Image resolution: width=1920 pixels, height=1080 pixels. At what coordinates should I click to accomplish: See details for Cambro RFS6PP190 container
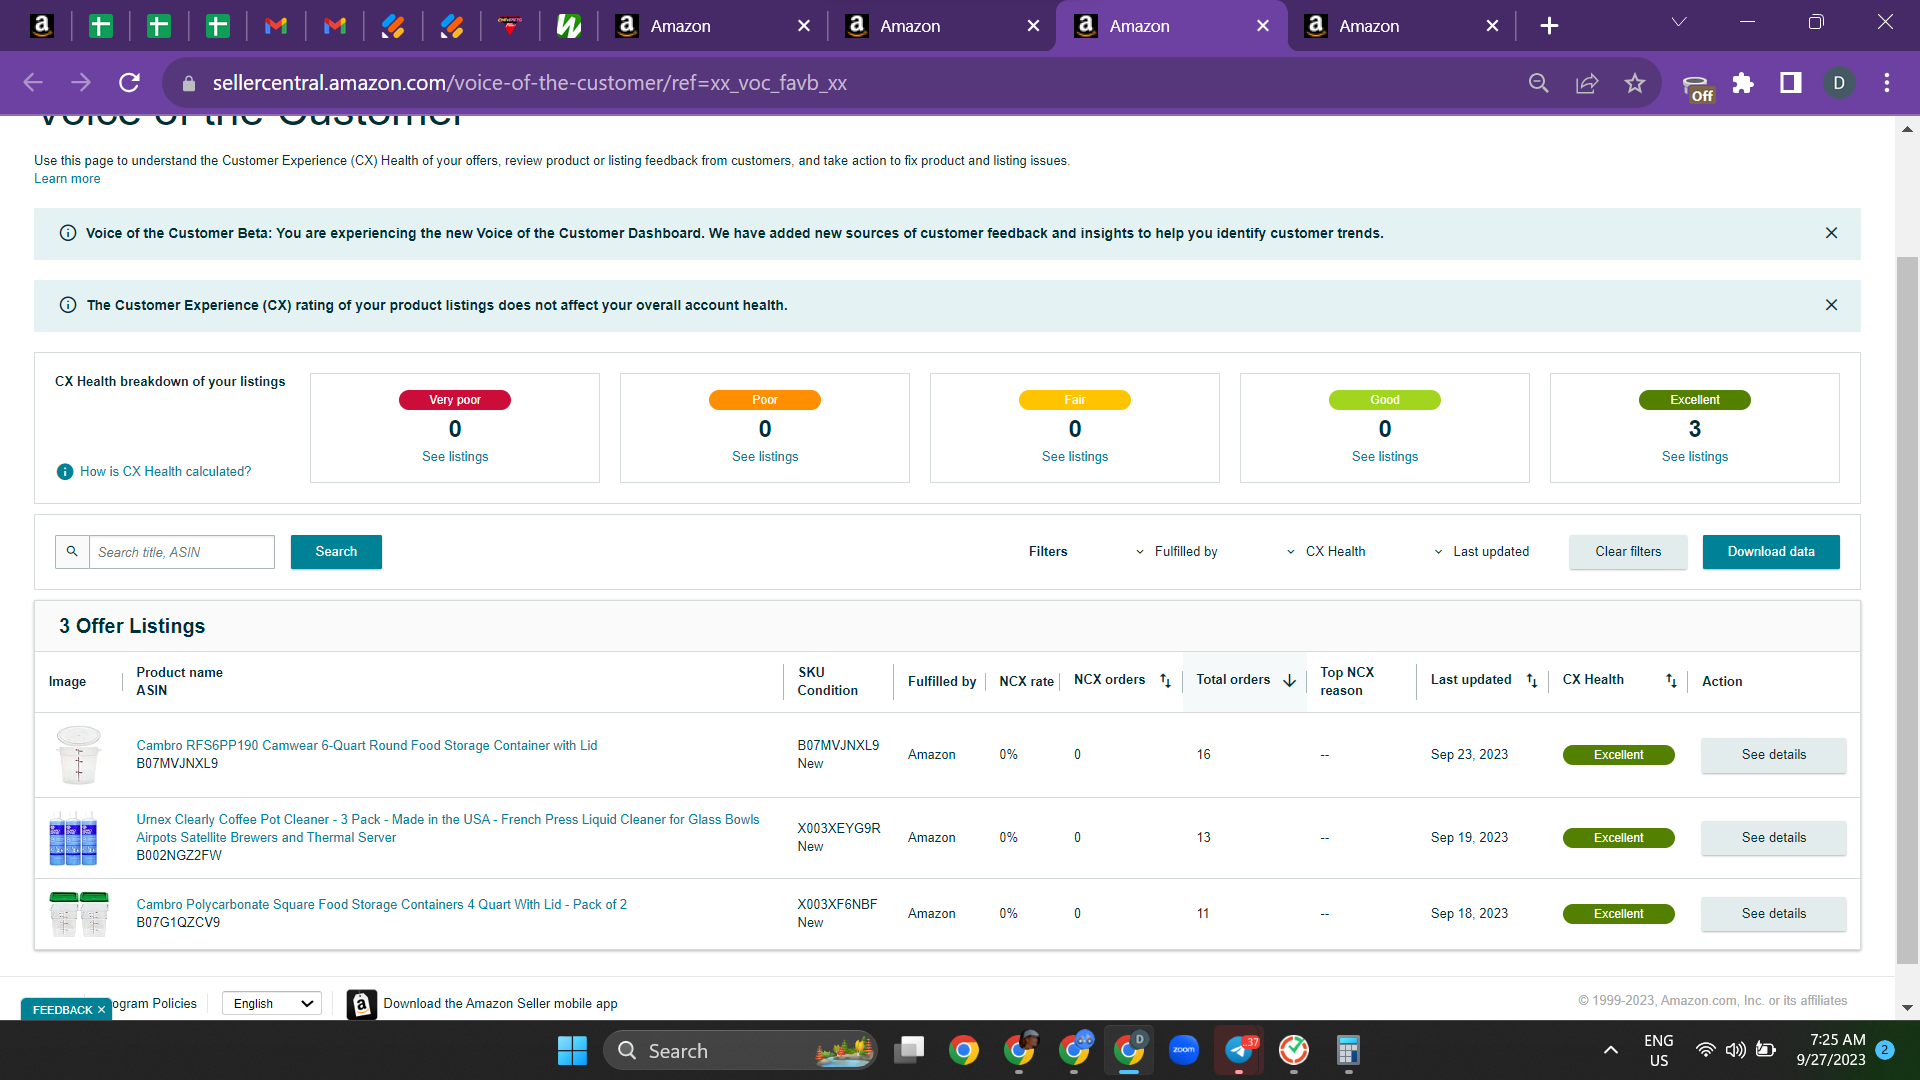(x=1774, y=755)
